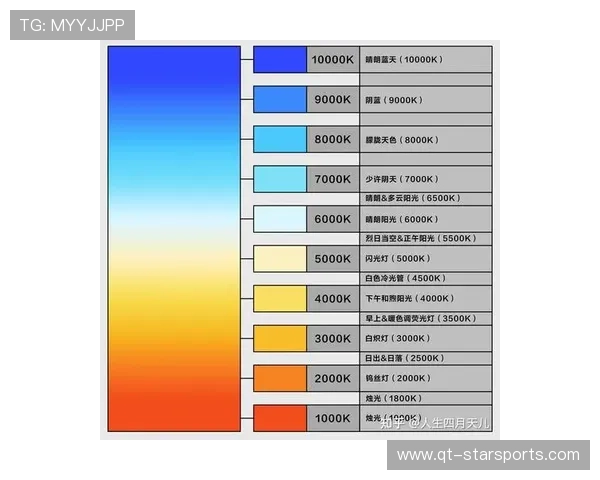Viewport: 600px width, 480px height.
Task: Click the description "闪光灯（5000K）"
Action: 398,259
